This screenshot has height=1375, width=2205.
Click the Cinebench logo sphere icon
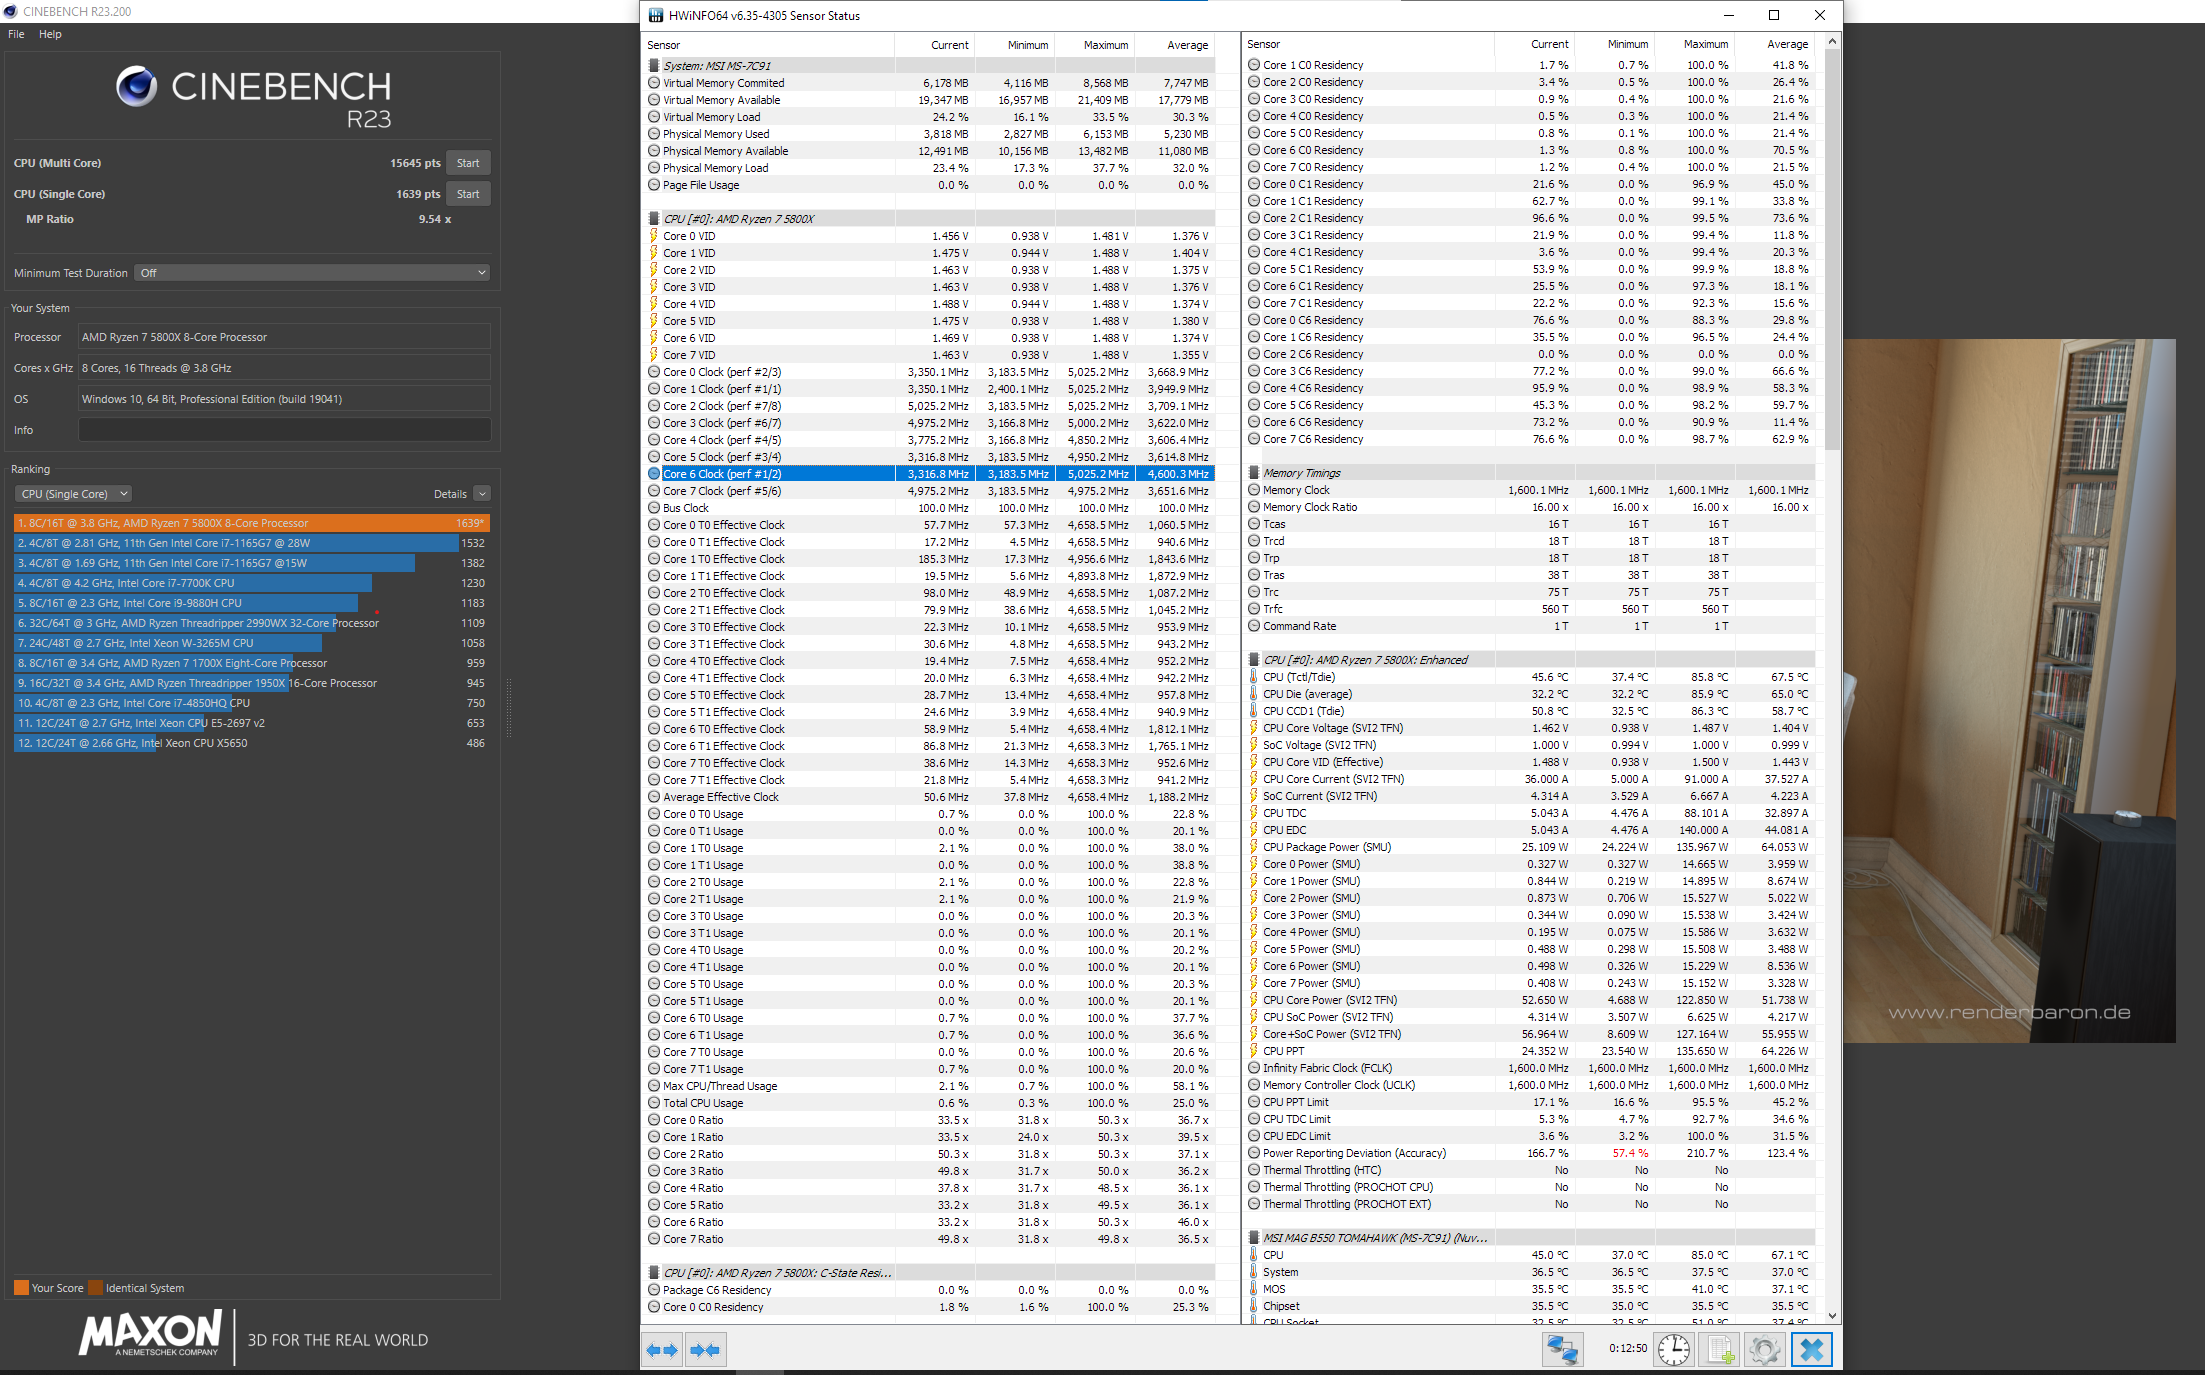coord(137,87)
